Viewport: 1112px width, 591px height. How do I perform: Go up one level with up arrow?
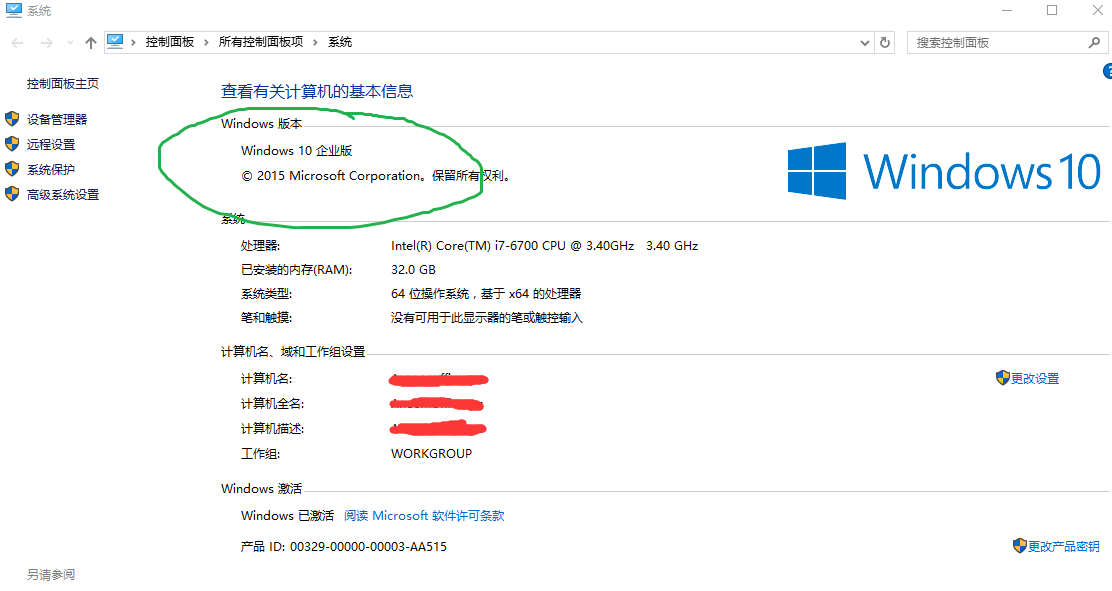pos(91,43)
